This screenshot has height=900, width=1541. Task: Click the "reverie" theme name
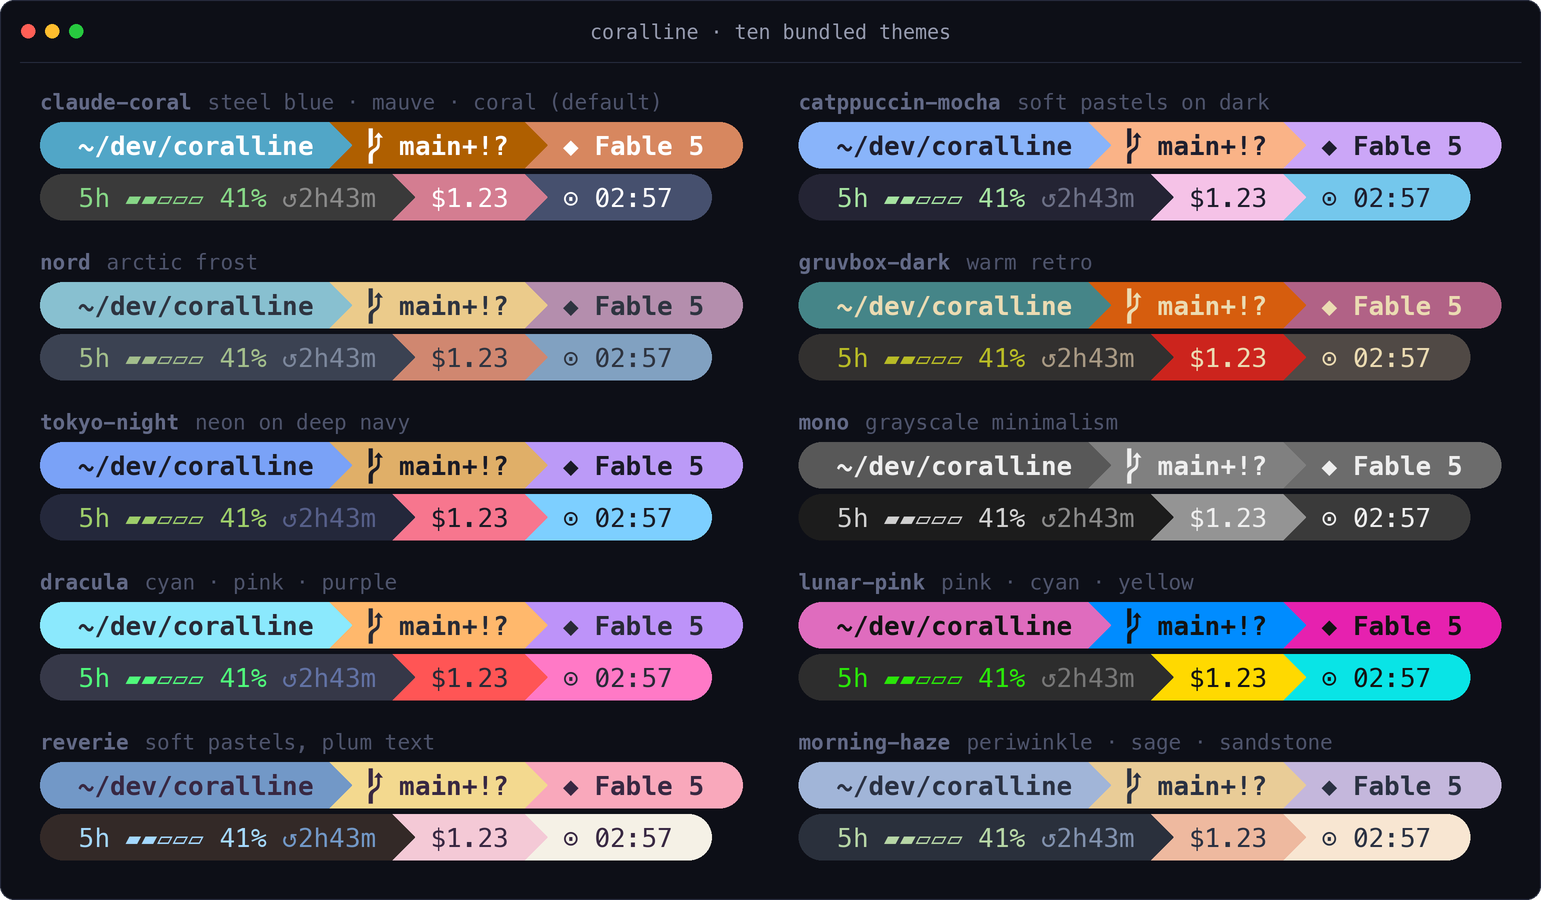(x=84, y=742)
